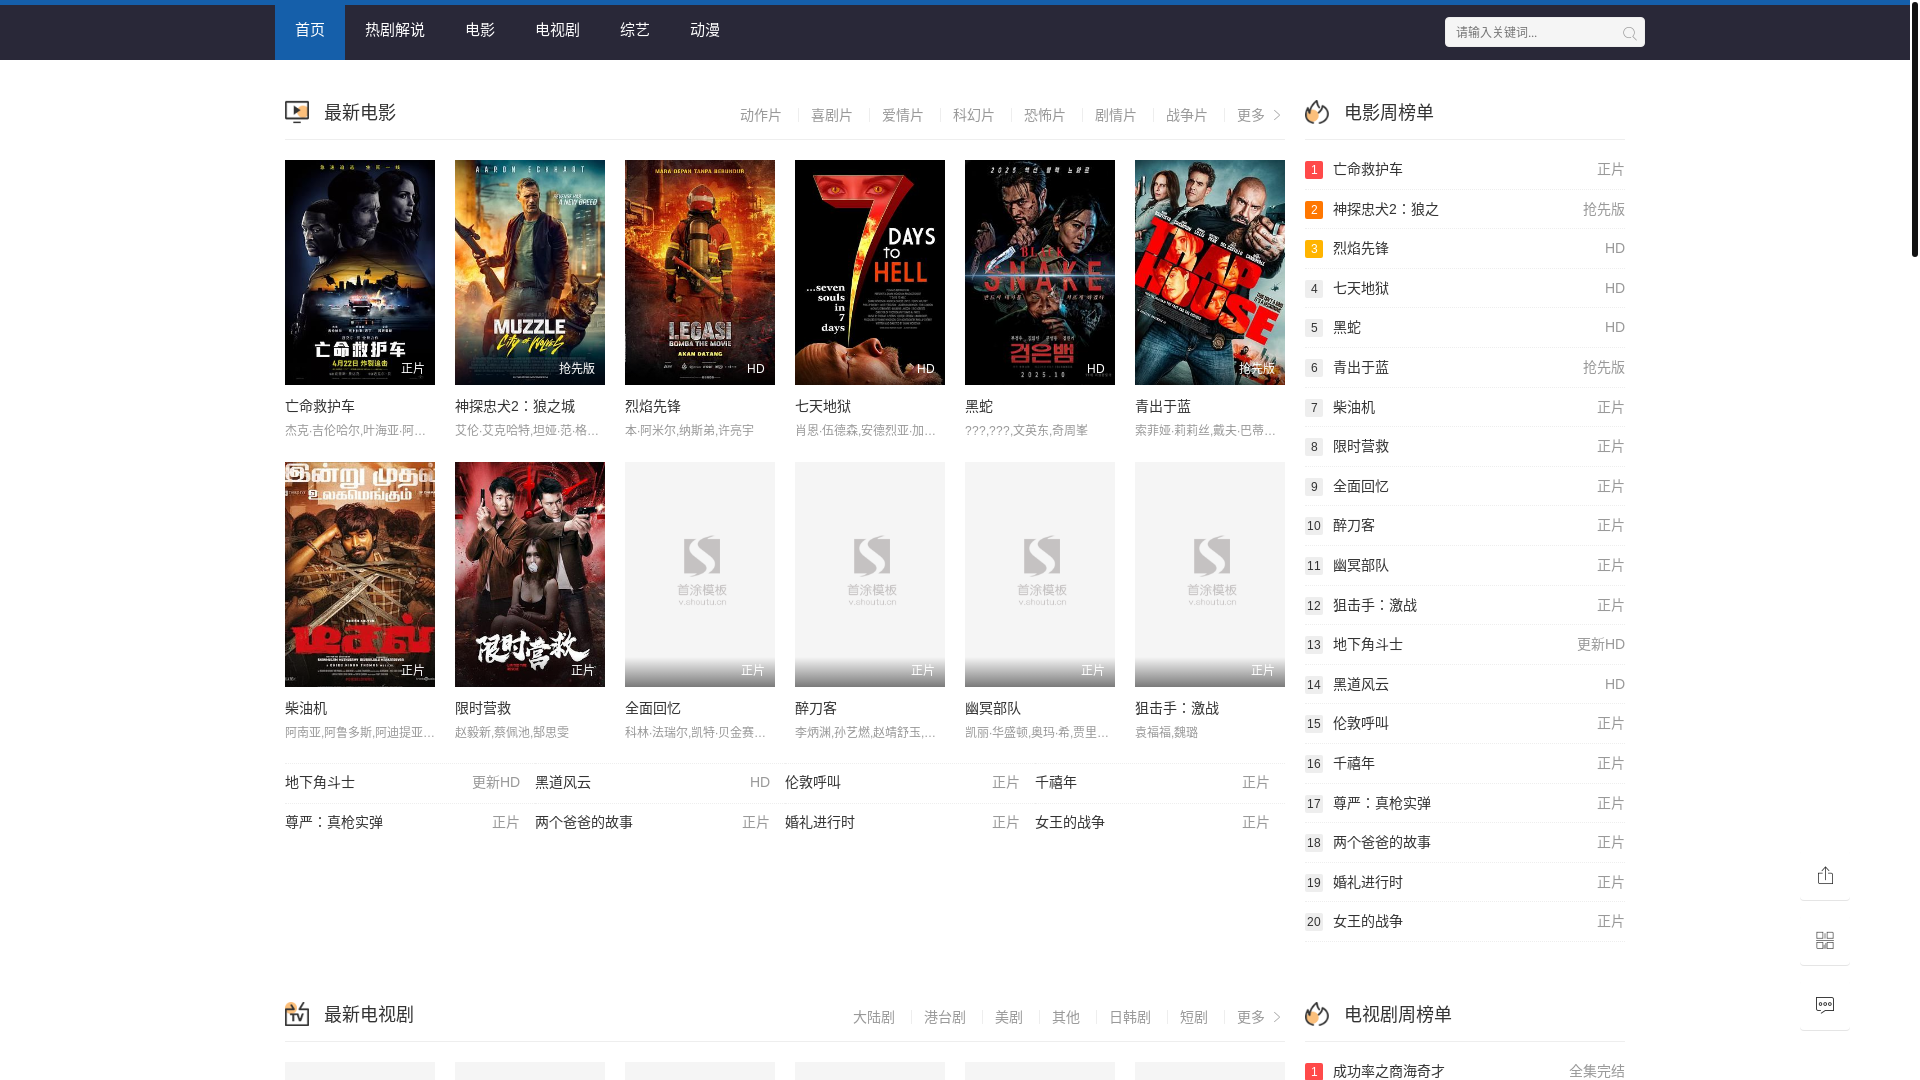Screen dimensions: 1920x1080
Task: Click the search magnifier icon
Action: (x=1629, y=33)
